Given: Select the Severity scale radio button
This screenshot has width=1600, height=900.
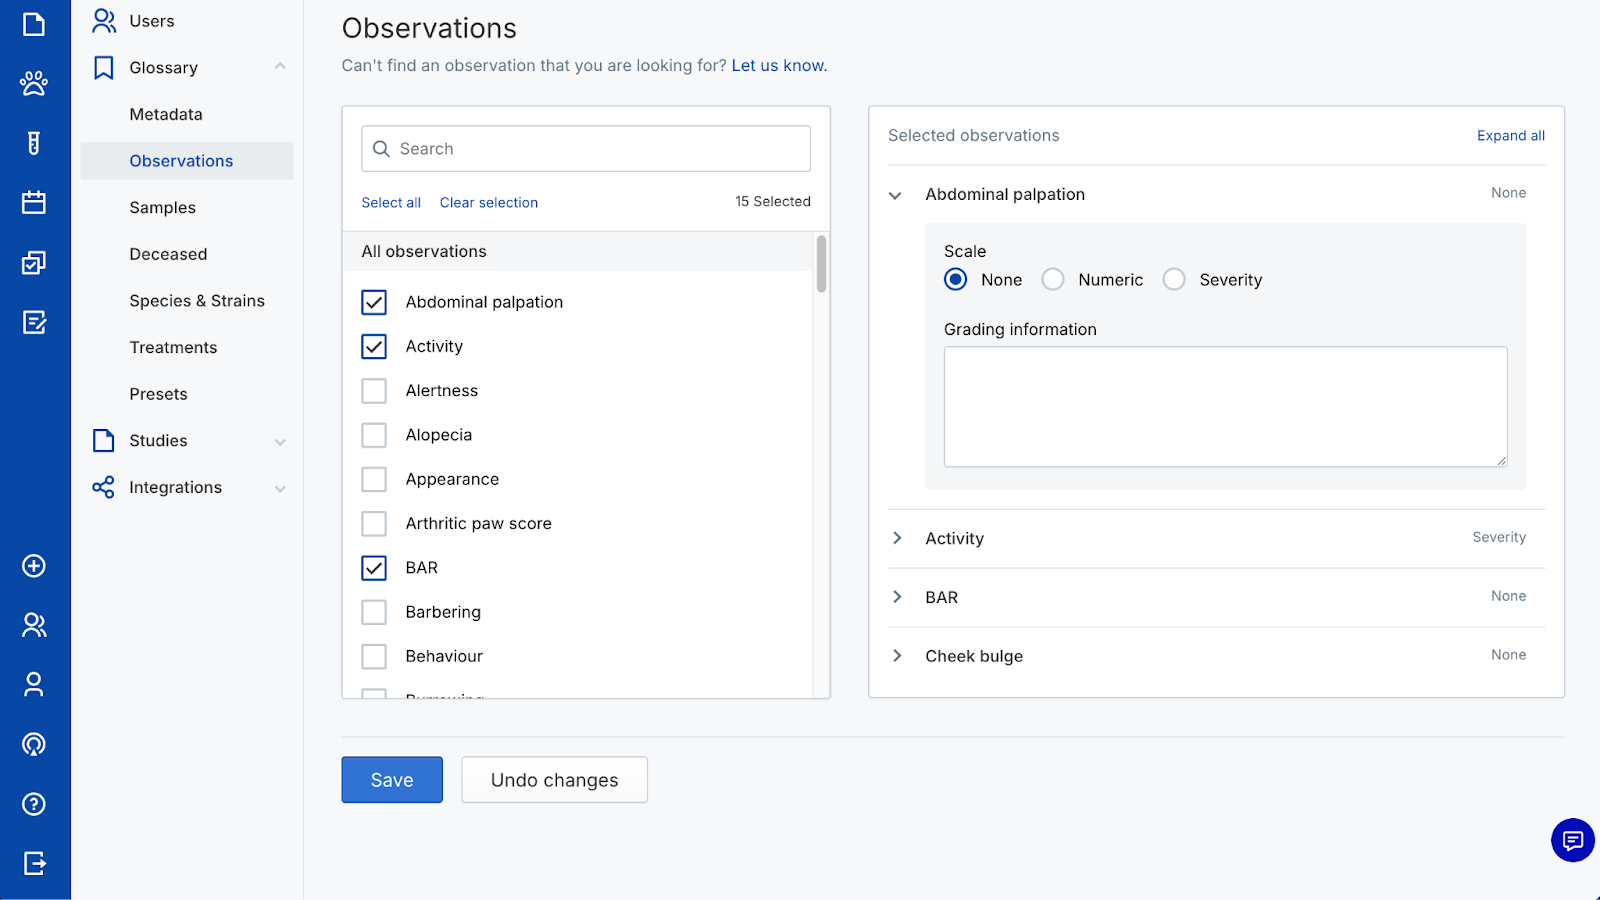Looking at the screenshot, I should click(x=1174, y=280).
